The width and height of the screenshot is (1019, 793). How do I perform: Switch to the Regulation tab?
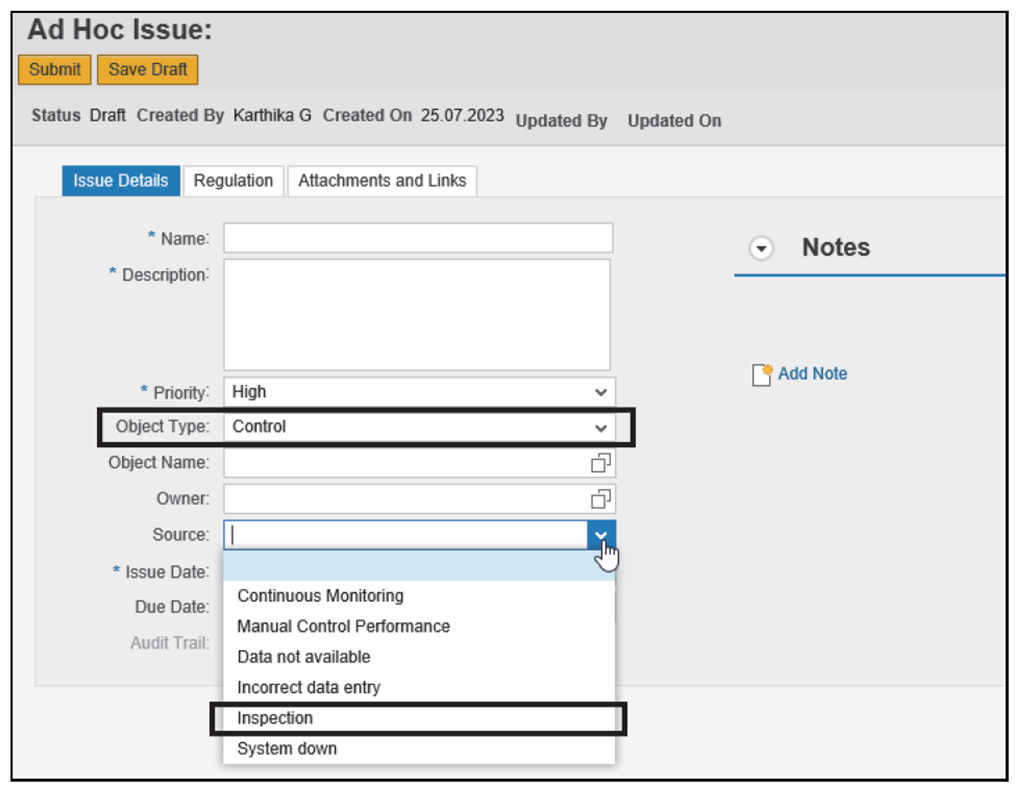[x=233, y=181]
